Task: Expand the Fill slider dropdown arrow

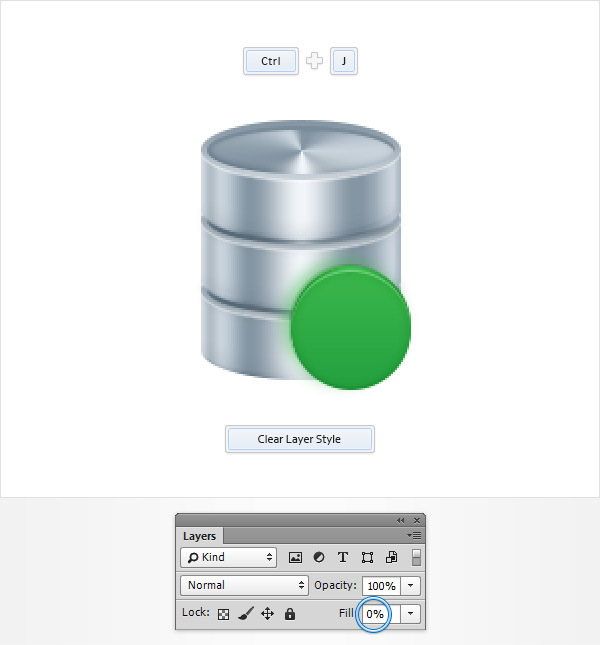Action: point(412,614)
